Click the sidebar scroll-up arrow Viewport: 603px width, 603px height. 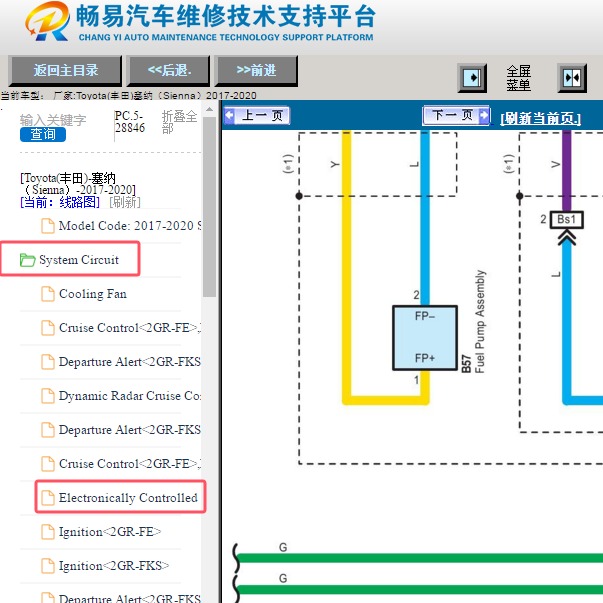210,110
